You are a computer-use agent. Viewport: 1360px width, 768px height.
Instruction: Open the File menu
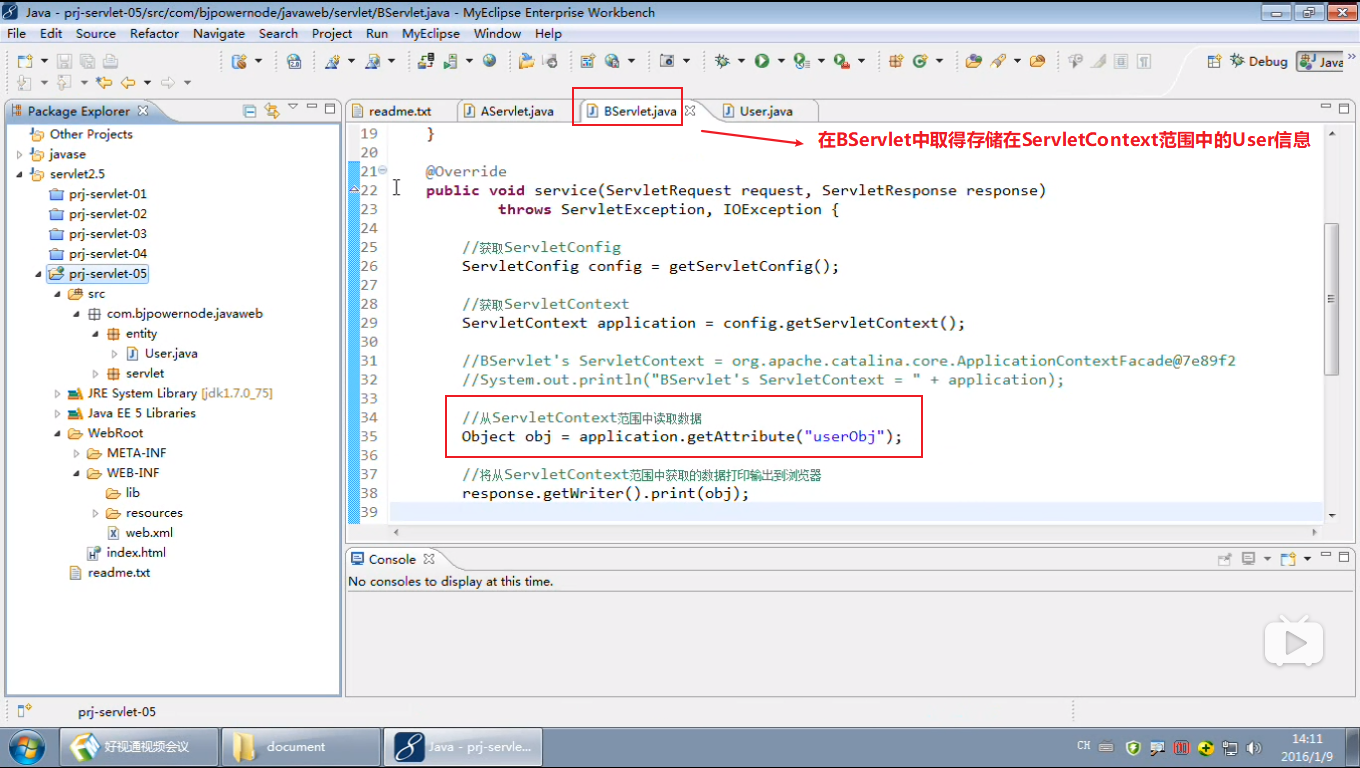click(16, 33)
